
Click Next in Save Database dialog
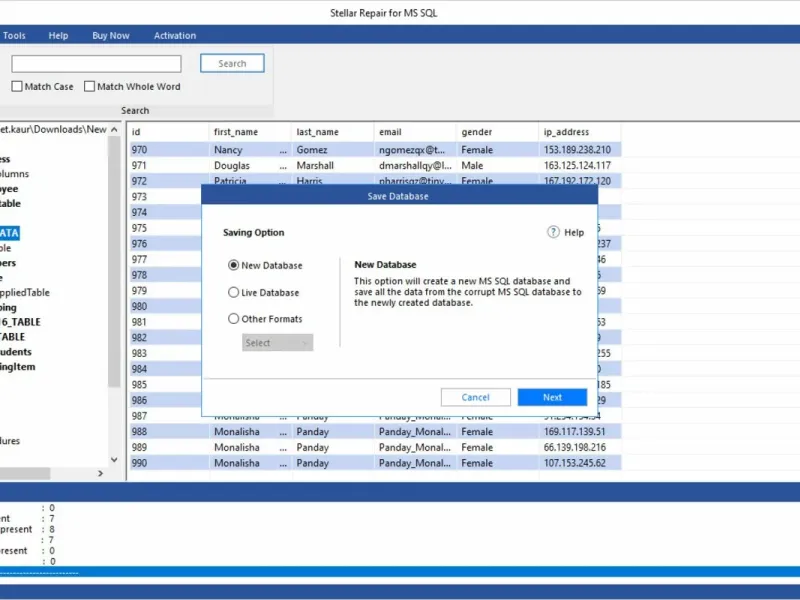[x=552, y=397]
